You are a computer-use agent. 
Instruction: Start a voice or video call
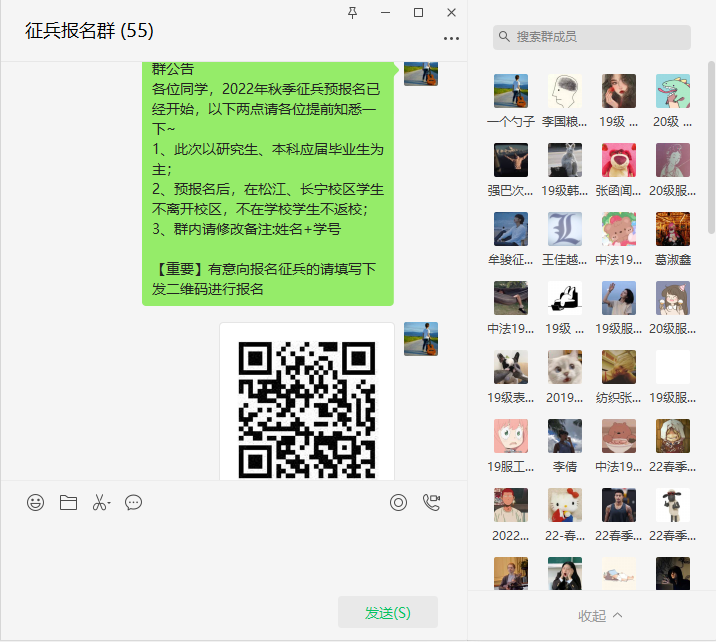pos(431,503)
